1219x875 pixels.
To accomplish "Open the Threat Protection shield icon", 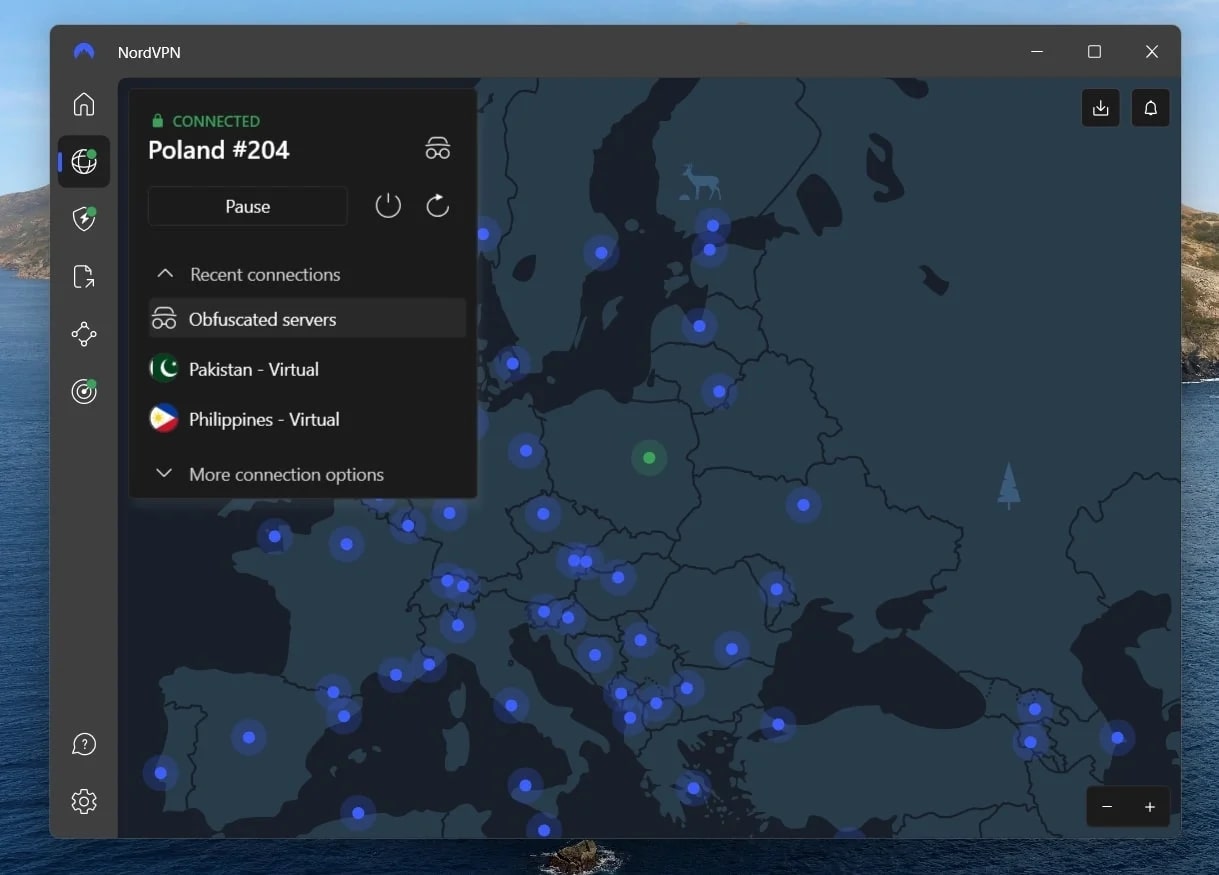I will [83, 218].
